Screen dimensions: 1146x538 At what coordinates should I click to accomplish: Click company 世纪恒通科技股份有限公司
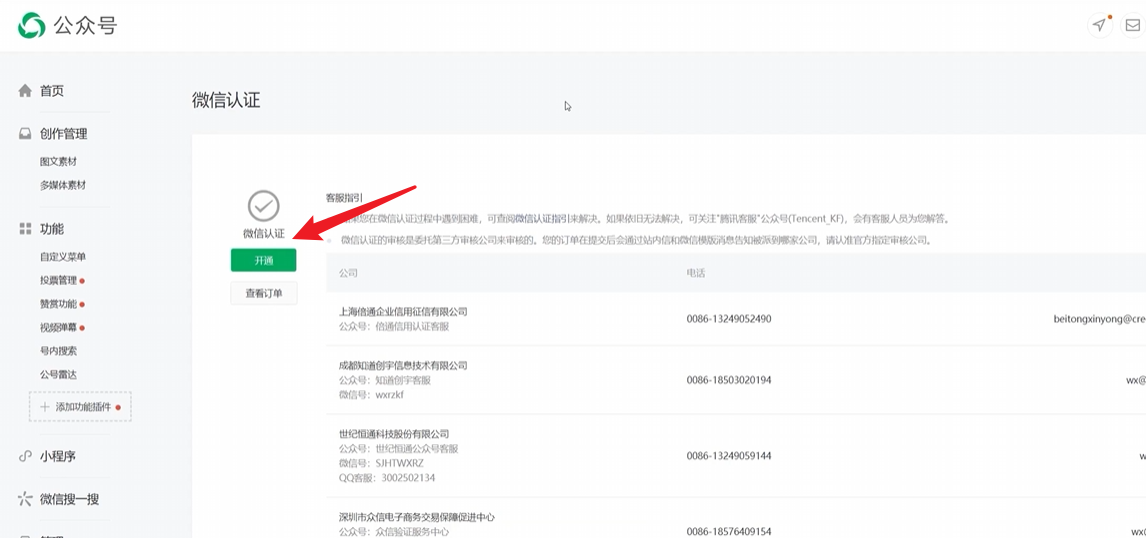click(x=394, y=434)
